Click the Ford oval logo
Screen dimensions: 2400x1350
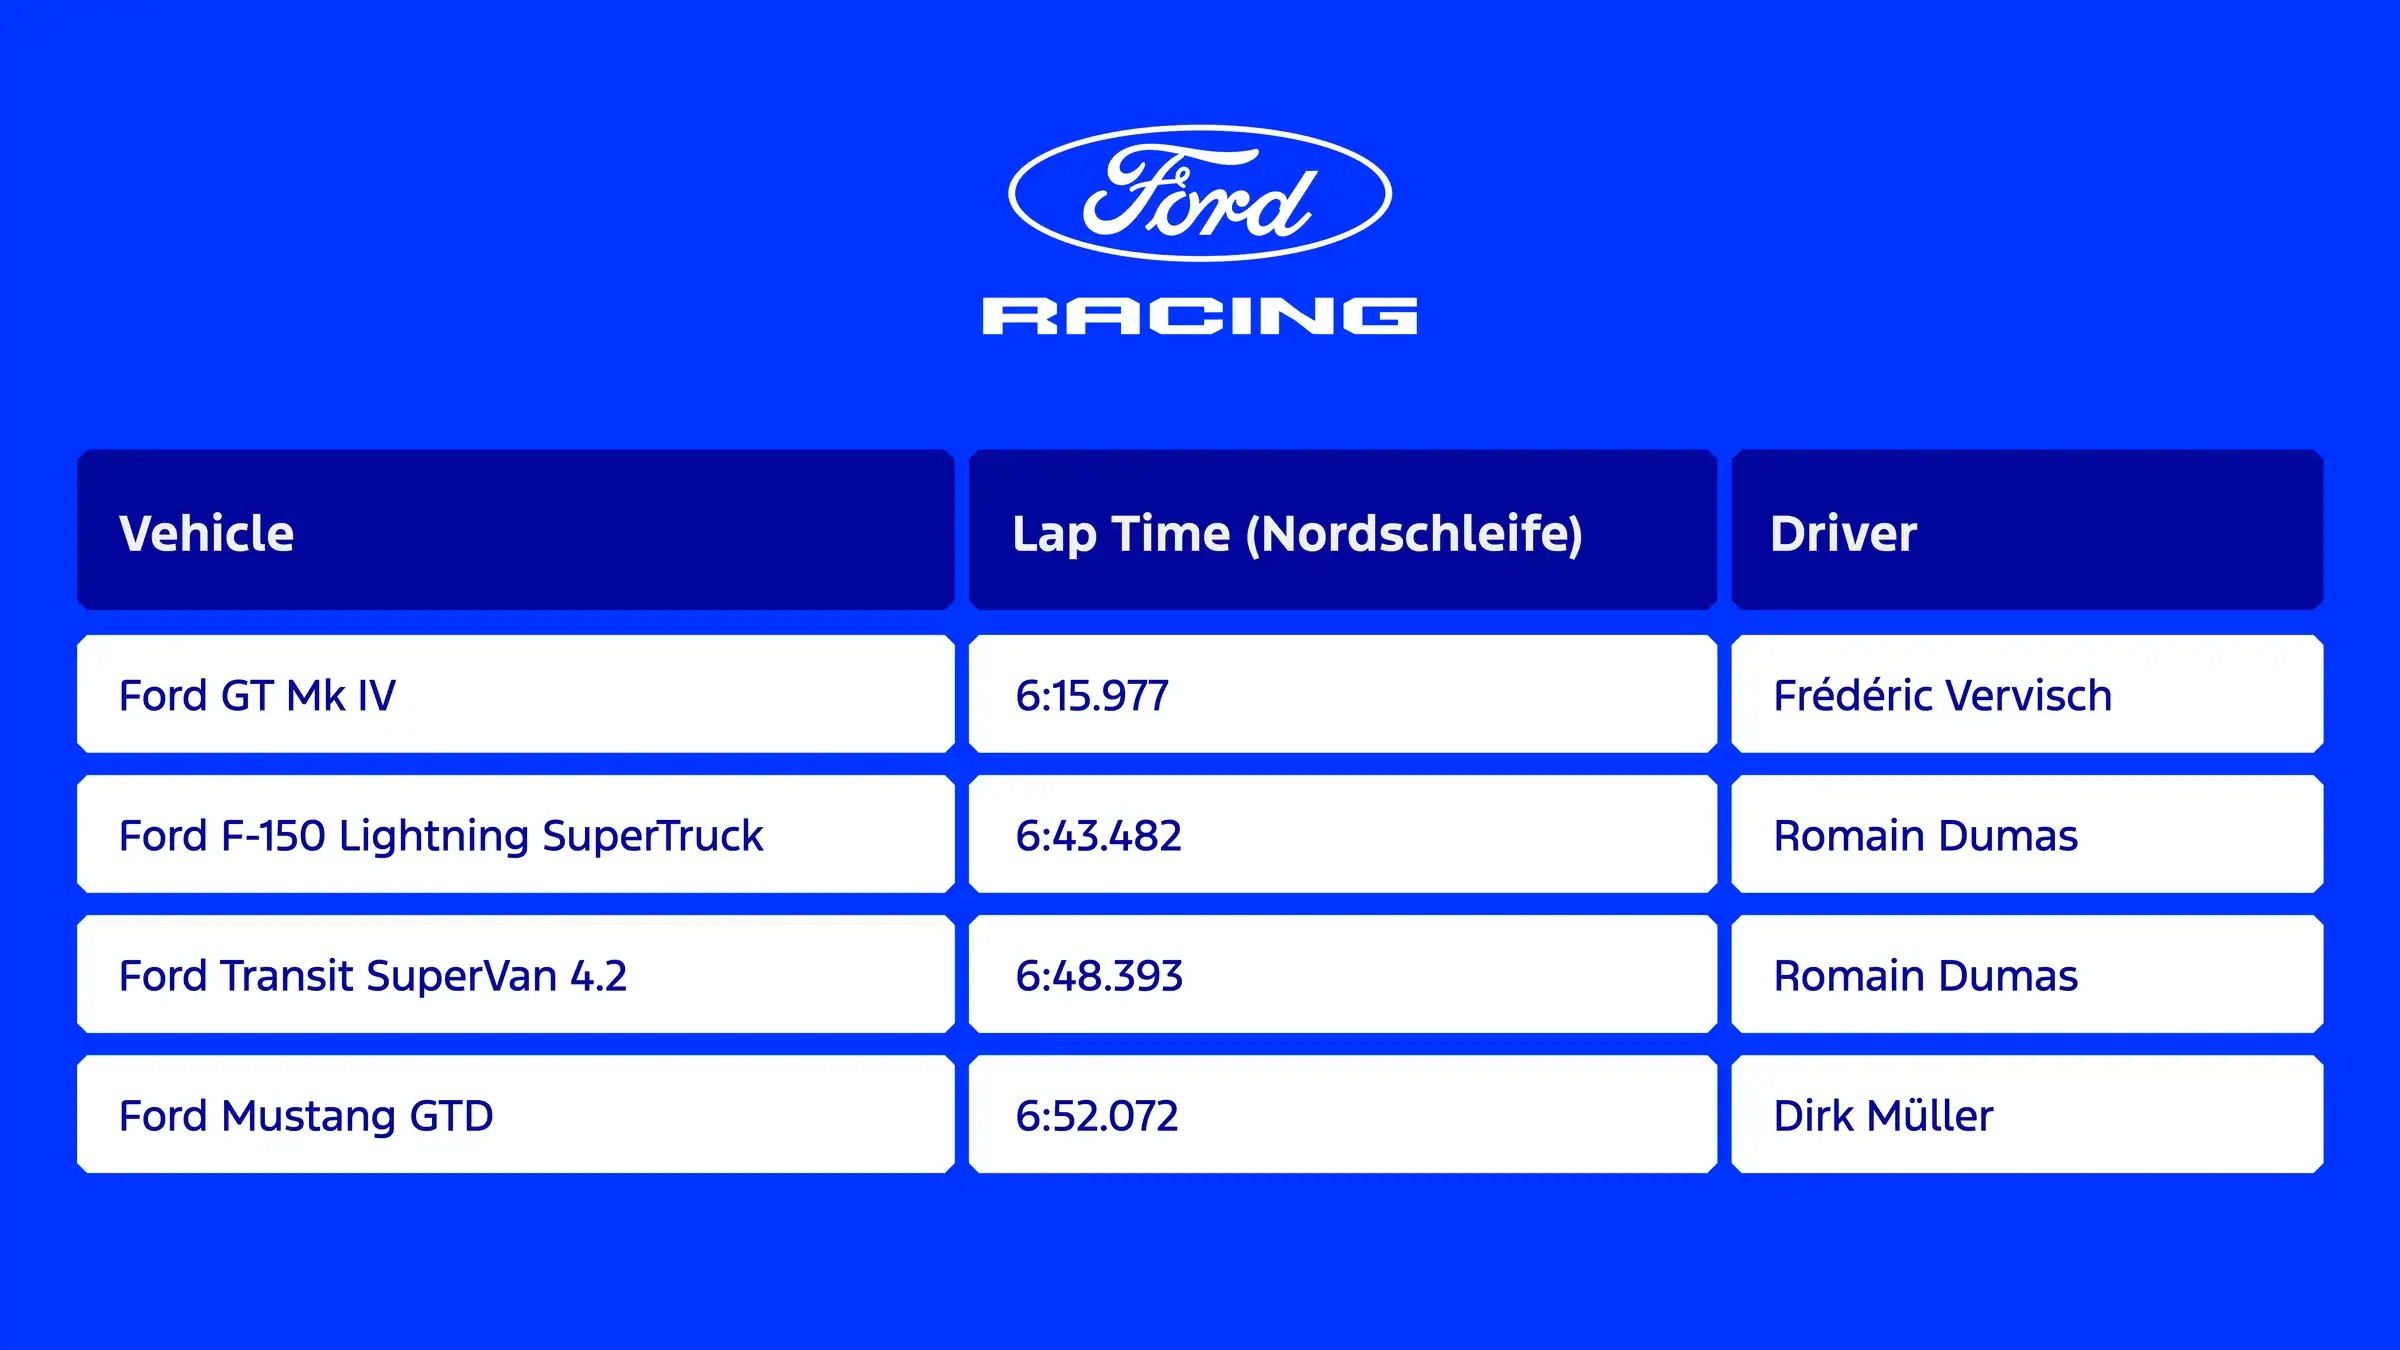[x=1199, y=193]
